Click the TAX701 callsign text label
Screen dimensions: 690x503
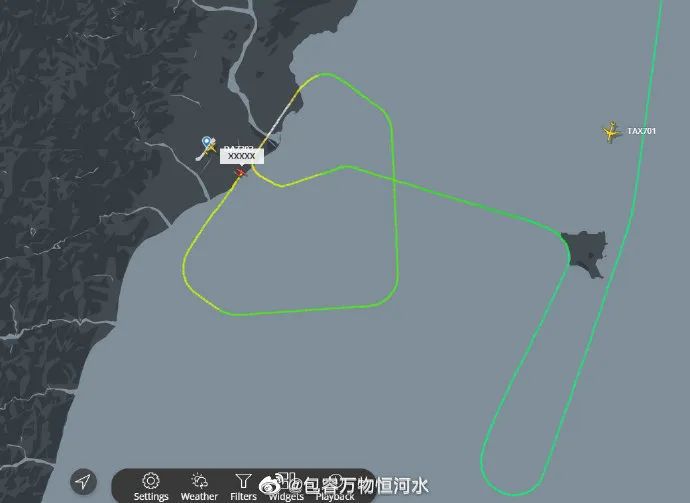click(x=642, y=131)
